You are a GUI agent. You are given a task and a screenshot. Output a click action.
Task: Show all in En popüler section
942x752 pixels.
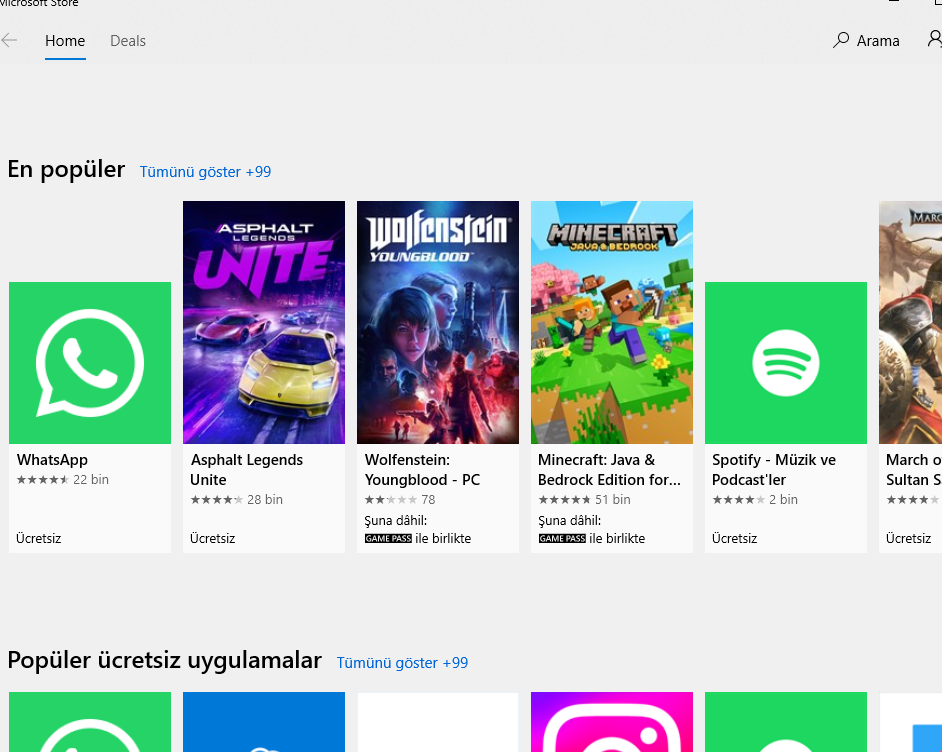point(205,172)
